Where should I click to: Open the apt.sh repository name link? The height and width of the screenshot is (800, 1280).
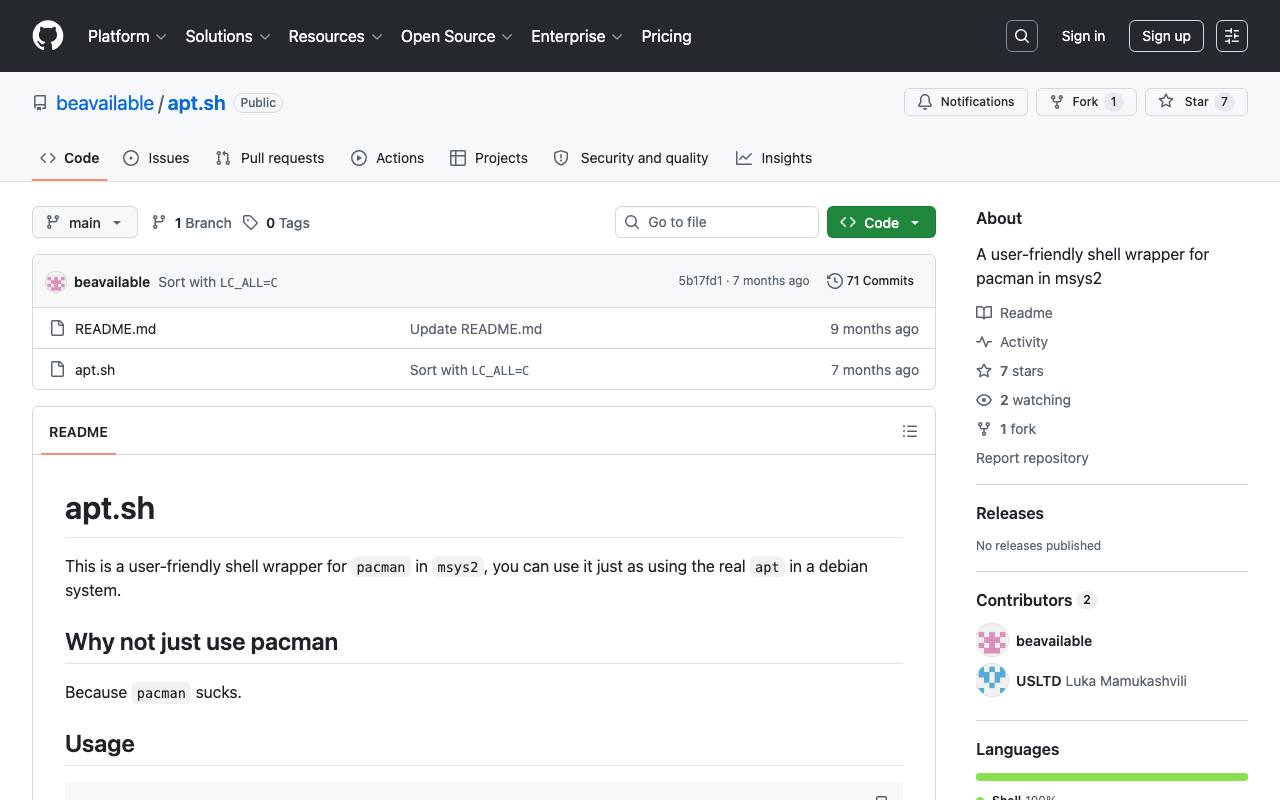[x=196, y=103]
